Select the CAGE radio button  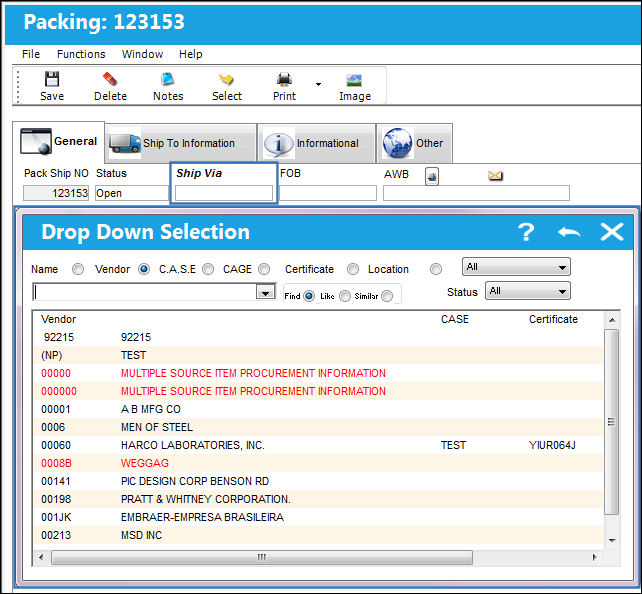(x=264, y=269)
